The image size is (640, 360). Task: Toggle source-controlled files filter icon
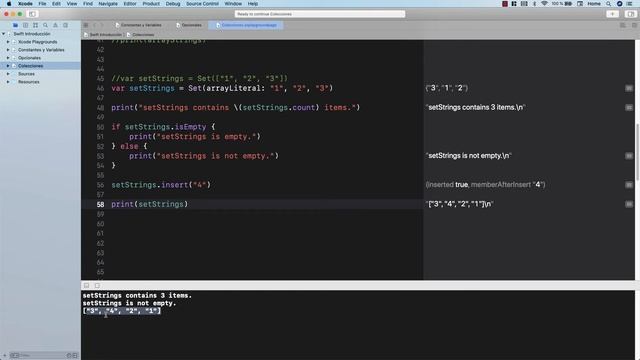click(x=75, y=356)
